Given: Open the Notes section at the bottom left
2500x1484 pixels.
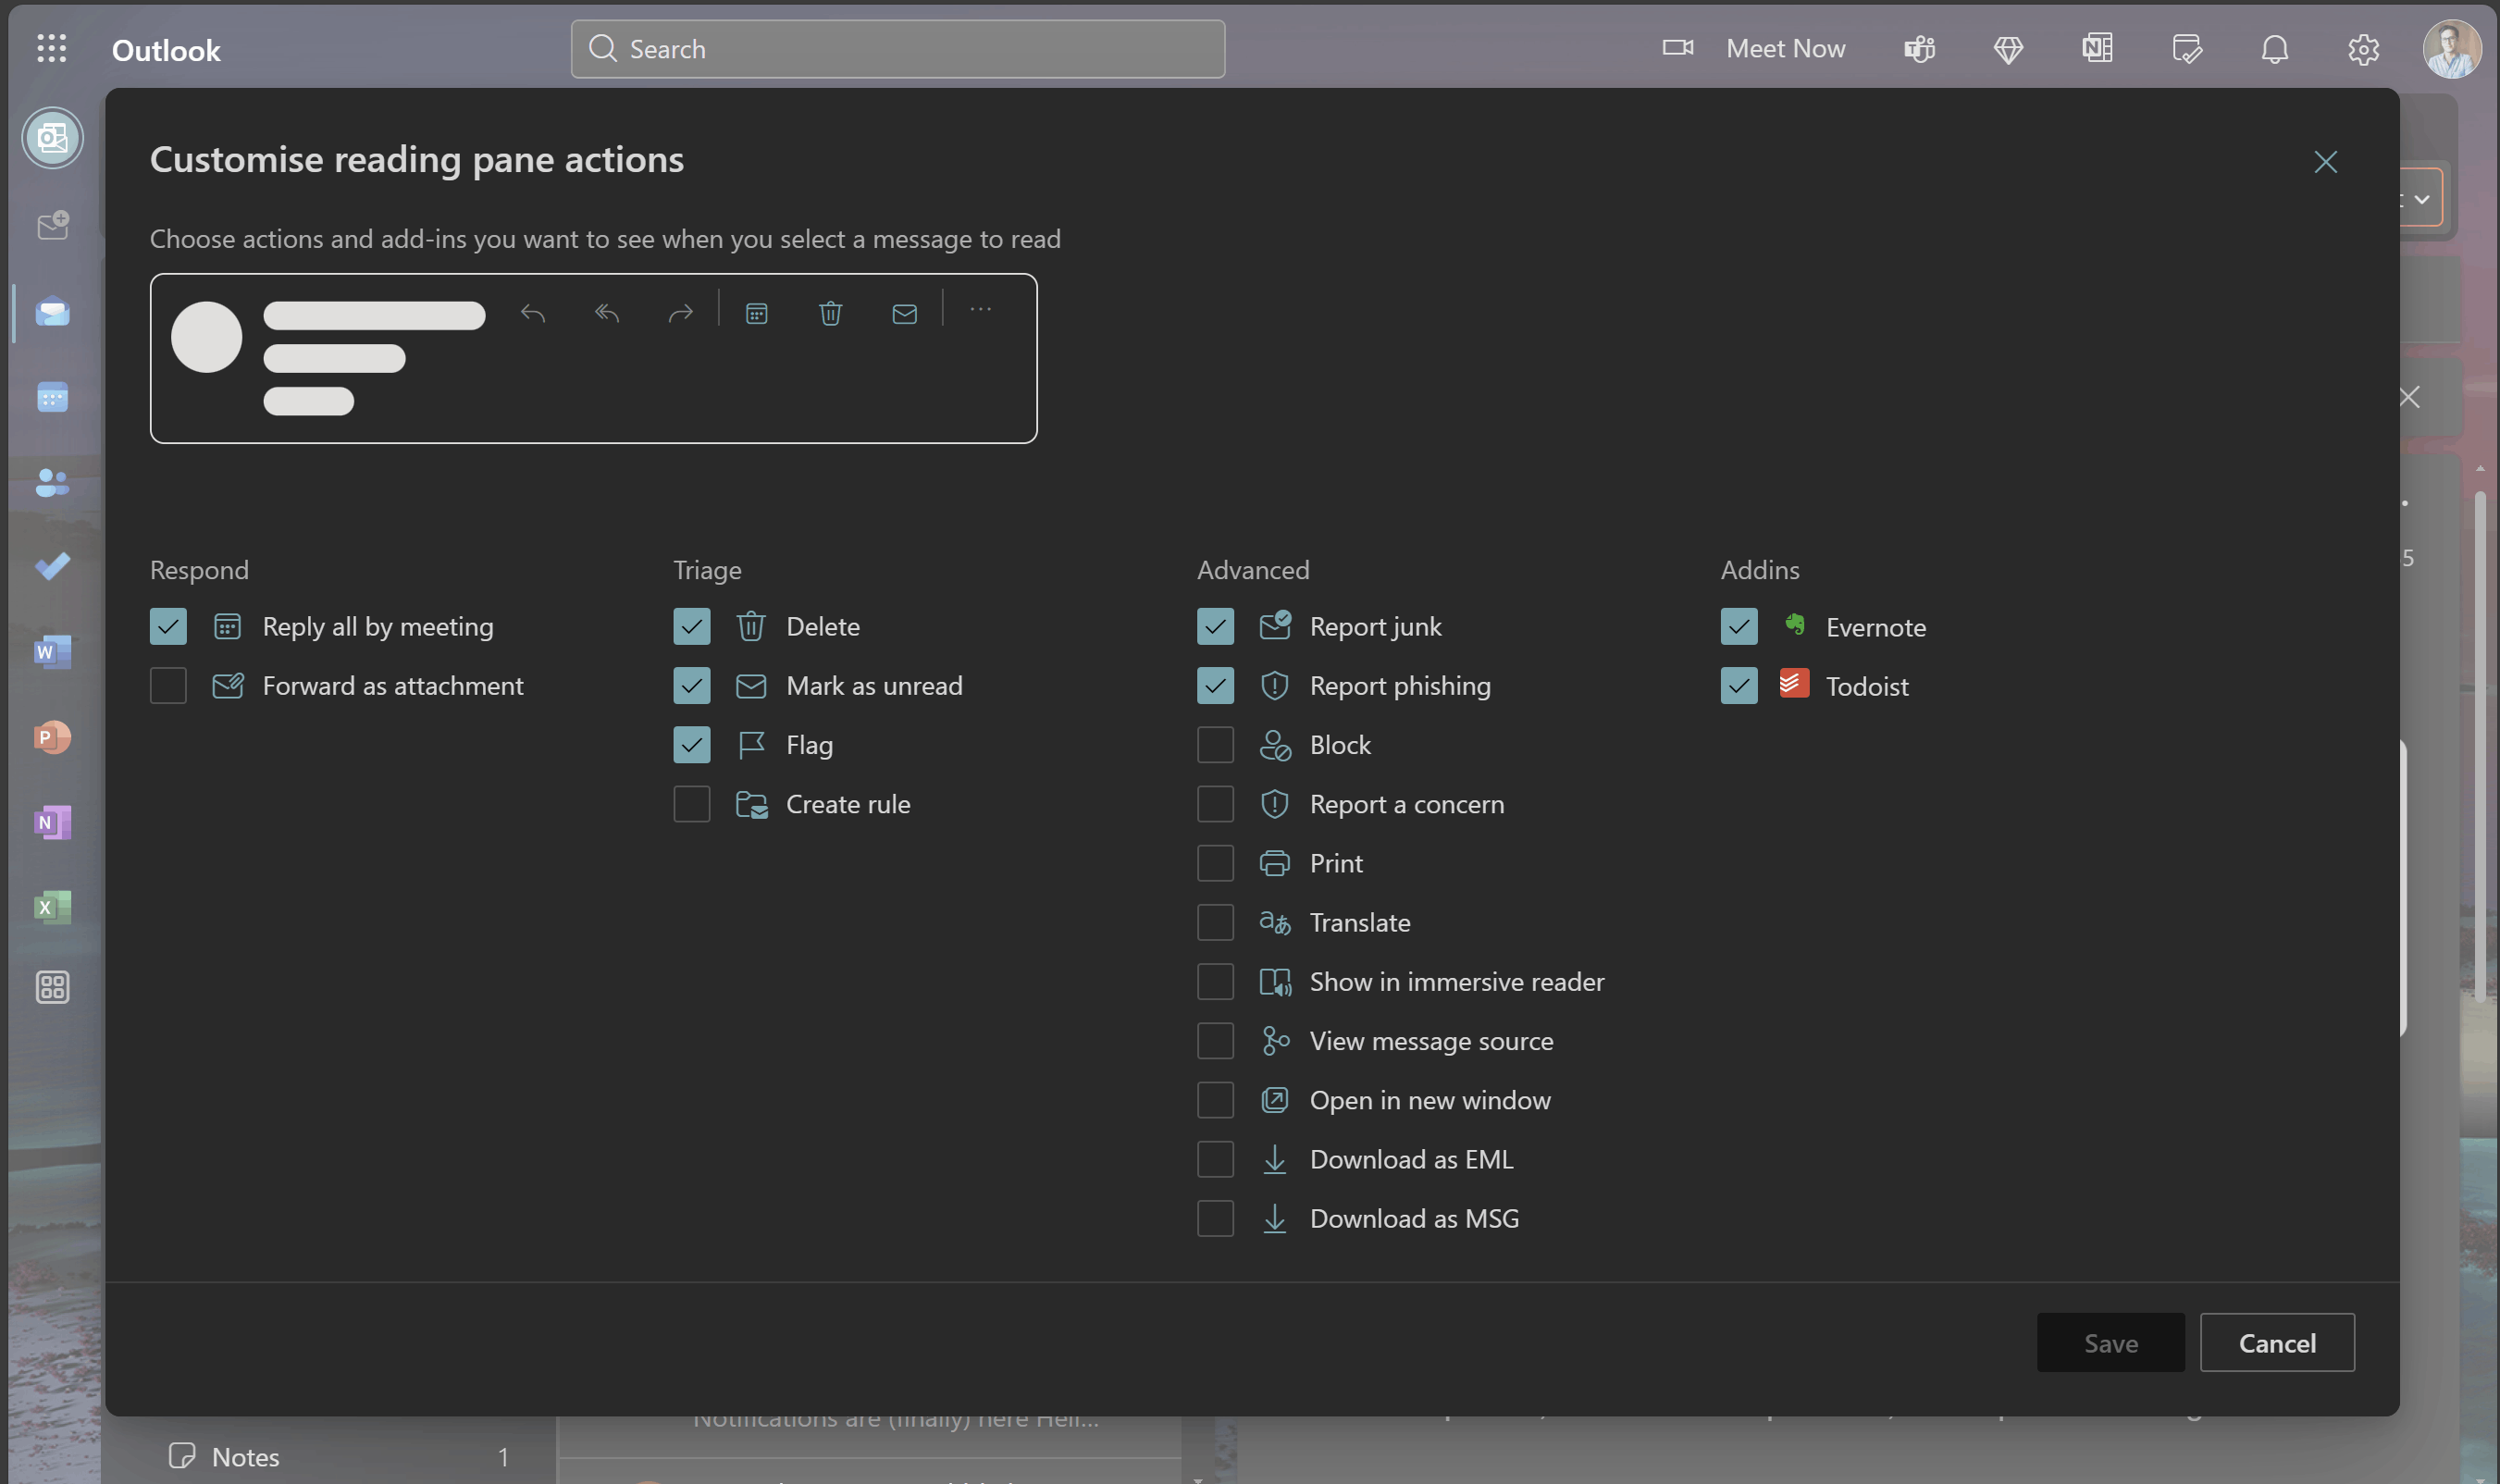Looking at the screenshot, I should pos(245,1456).
